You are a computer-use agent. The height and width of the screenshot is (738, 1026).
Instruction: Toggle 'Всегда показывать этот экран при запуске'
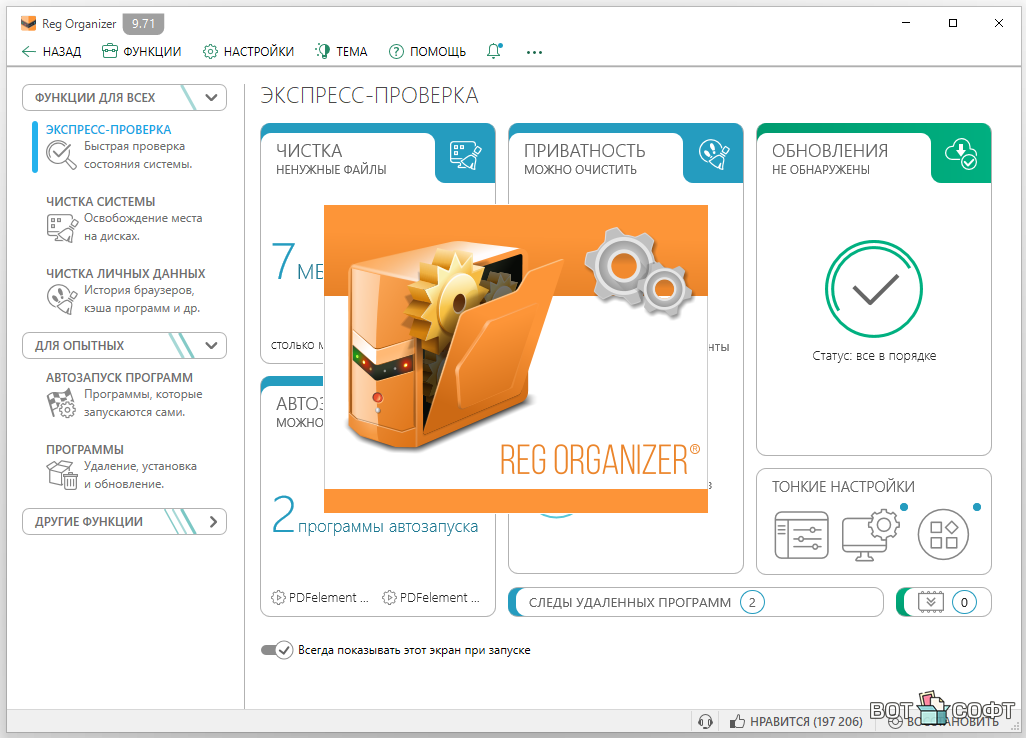277,650
